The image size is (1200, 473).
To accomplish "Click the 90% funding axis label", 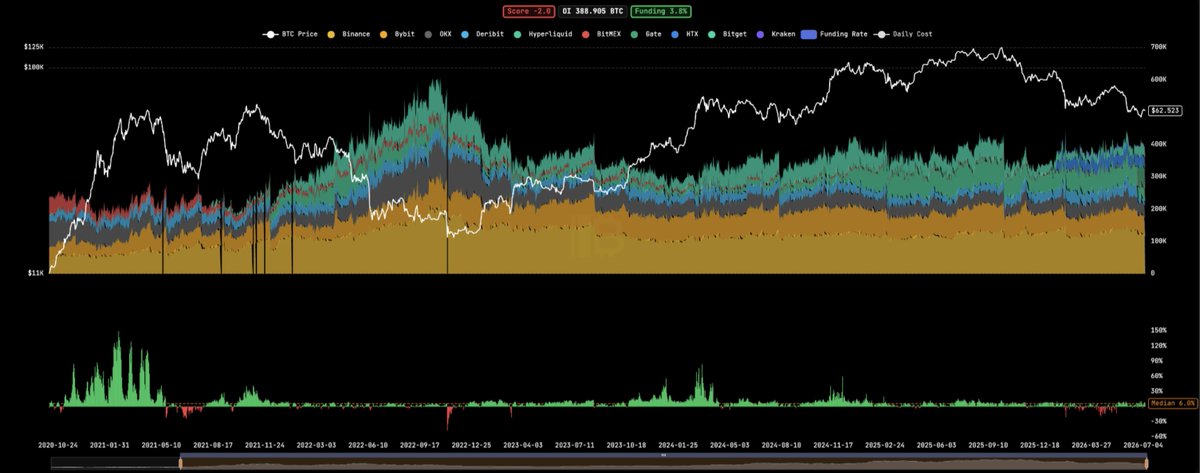I will click(x=1158, y=360).
